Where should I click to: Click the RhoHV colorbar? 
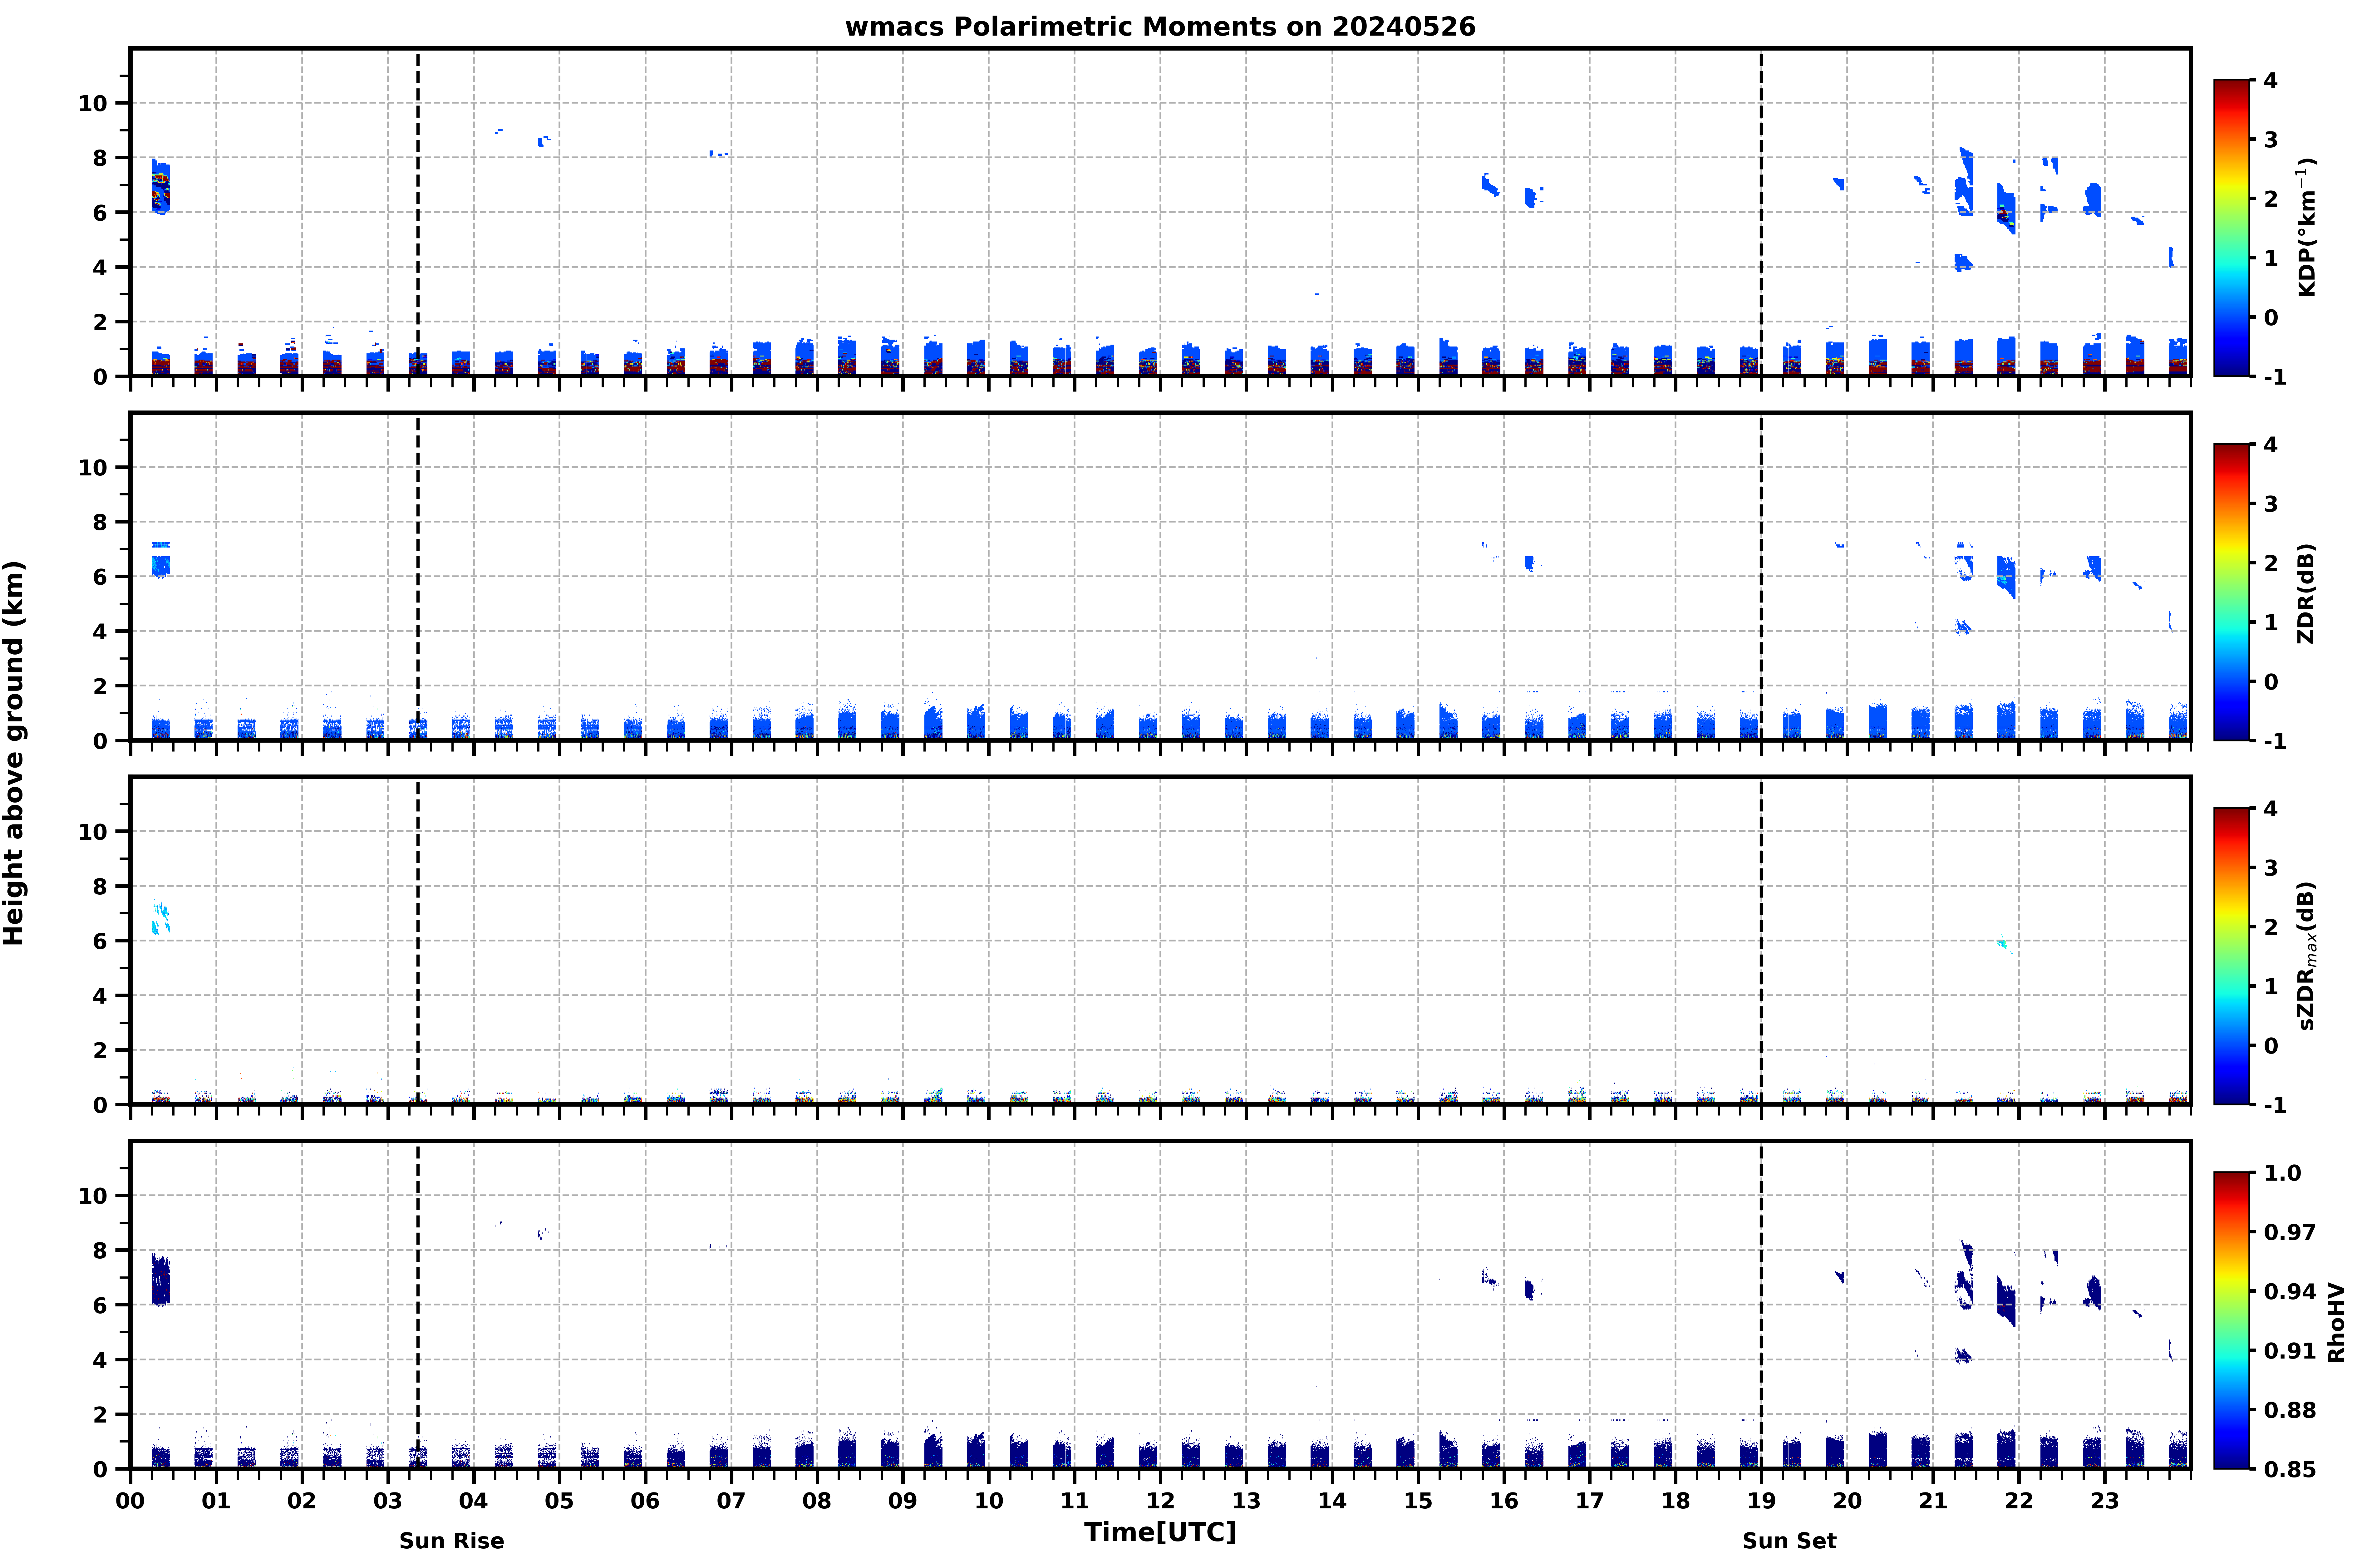click(x=2231, y=1320)
